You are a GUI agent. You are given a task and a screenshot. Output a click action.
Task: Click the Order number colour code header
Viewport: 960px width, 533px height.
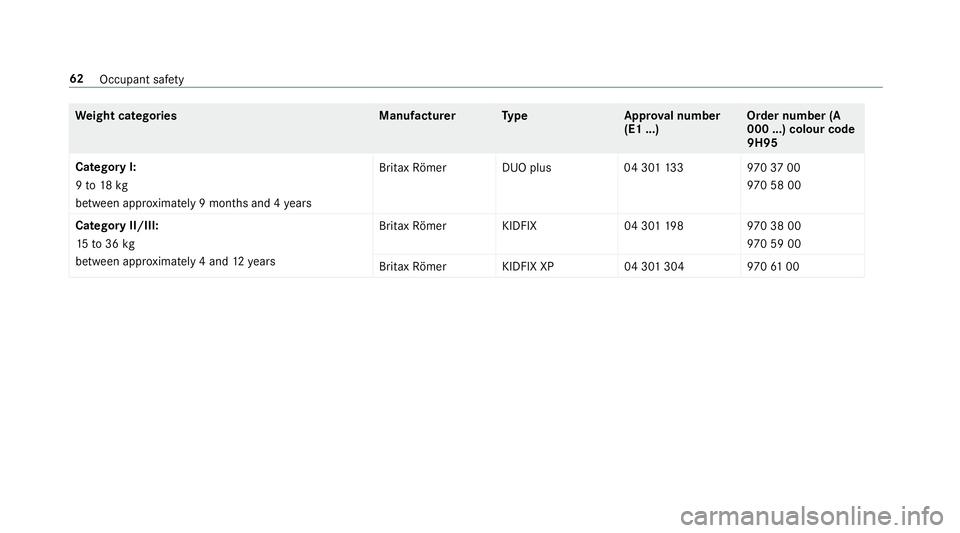coord(800,129)
